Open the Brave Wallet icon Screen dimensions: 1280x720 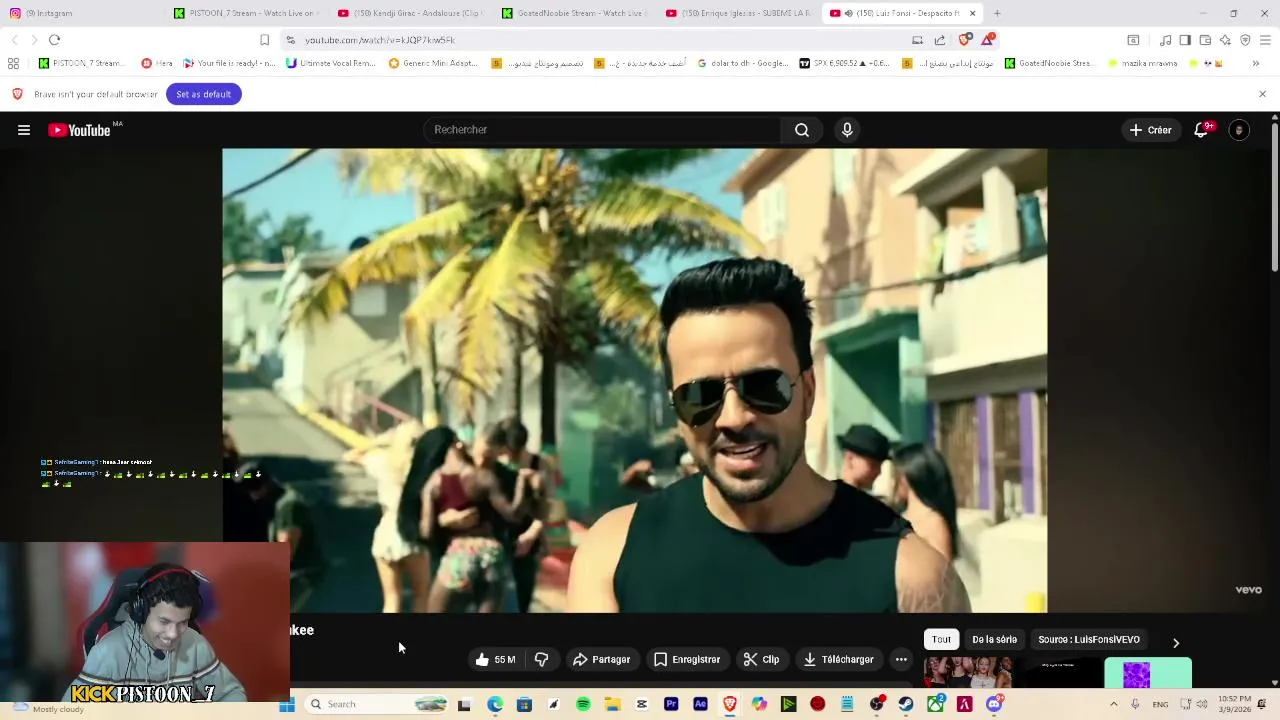(1205, 40)
